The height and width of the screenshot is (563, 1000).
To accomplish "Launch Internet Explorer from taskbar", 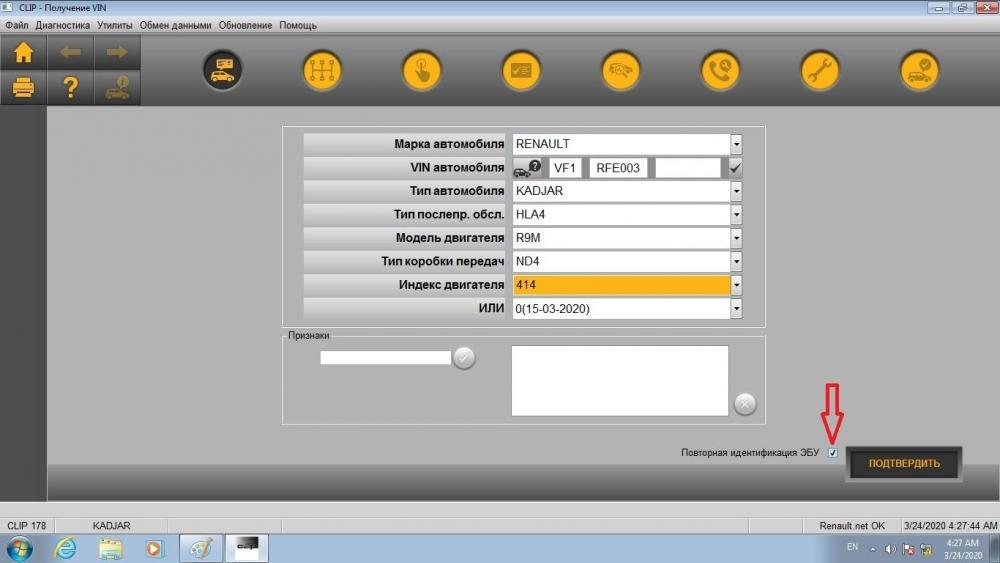I will click(x=65, y=548).
